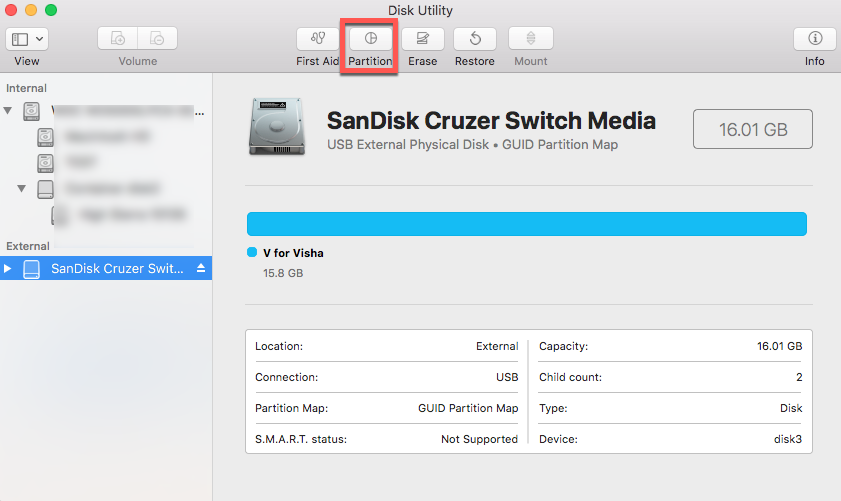Select the first internal disk icon

click(x=32, y=111)
